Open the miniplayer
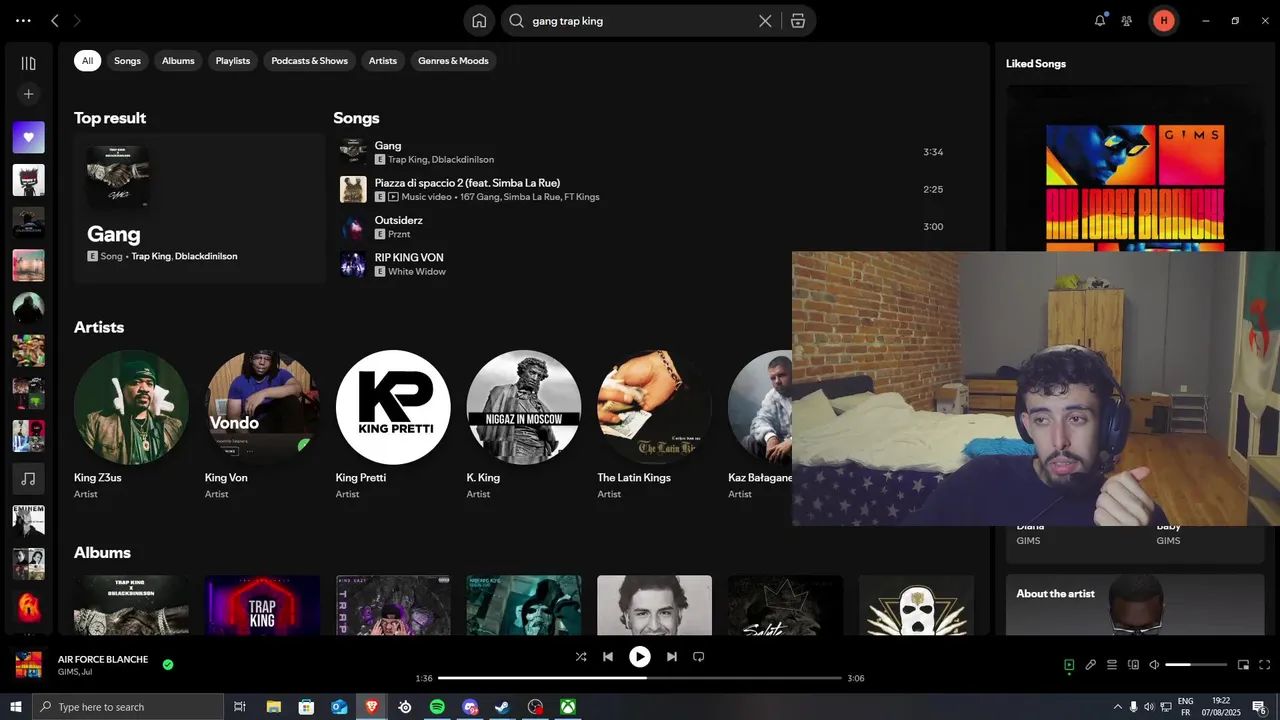This screenshot has height=720, width=1280. point(1243,665)
